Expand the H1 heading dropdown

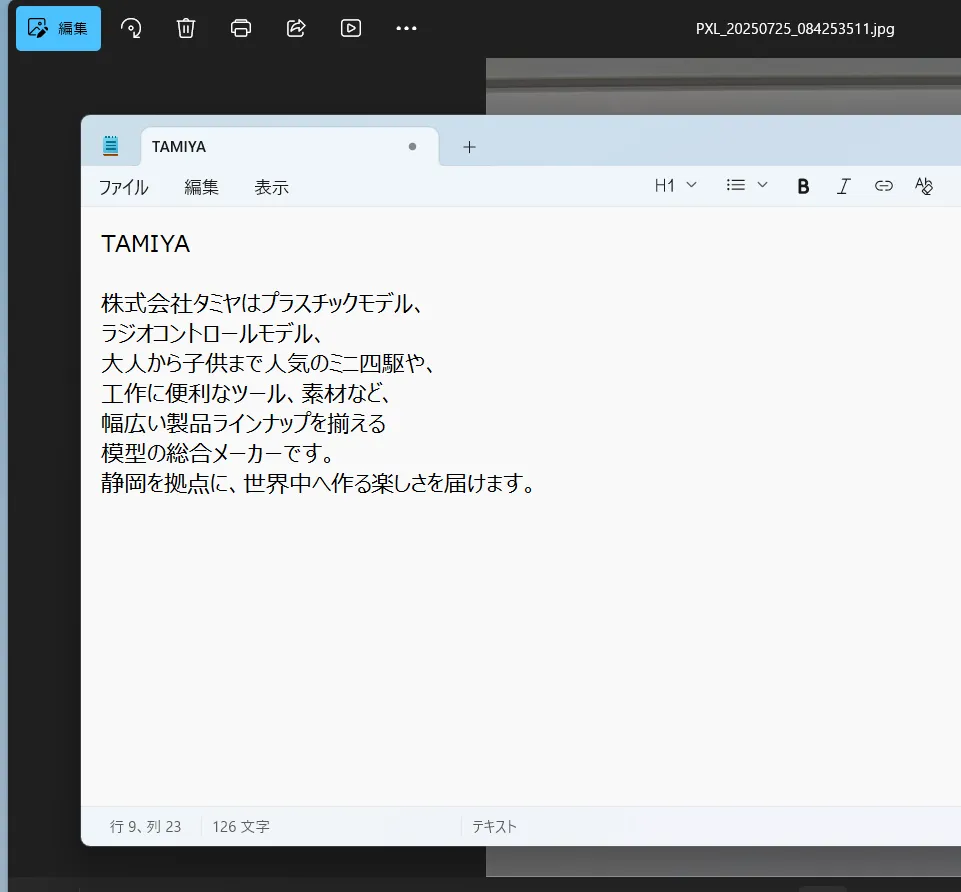(675, 185)
